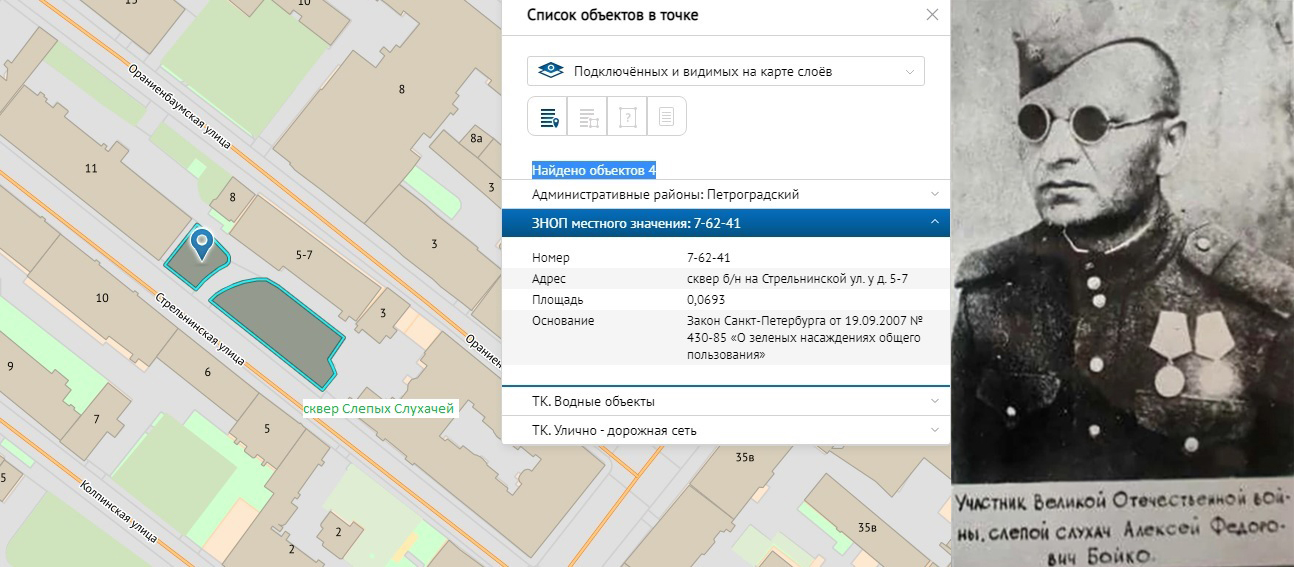The width and height of the screenshot is (1294, 567).
Task: Click the blue location pin marker on the map
Action: 202,244
